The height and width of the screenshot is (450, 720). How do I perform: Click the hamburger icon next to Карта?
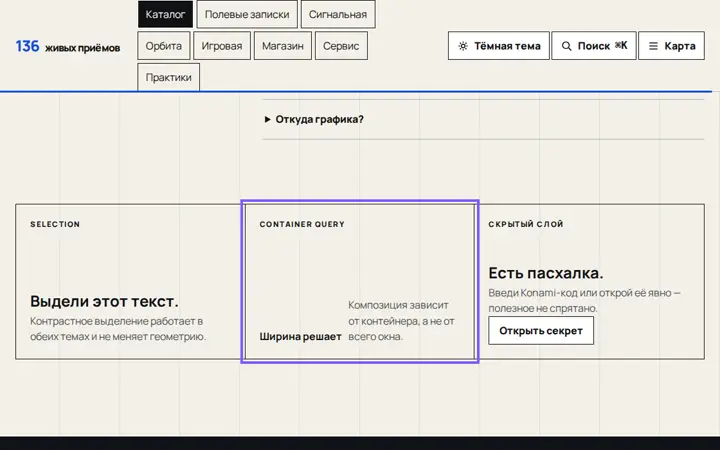tap(653, 46)
